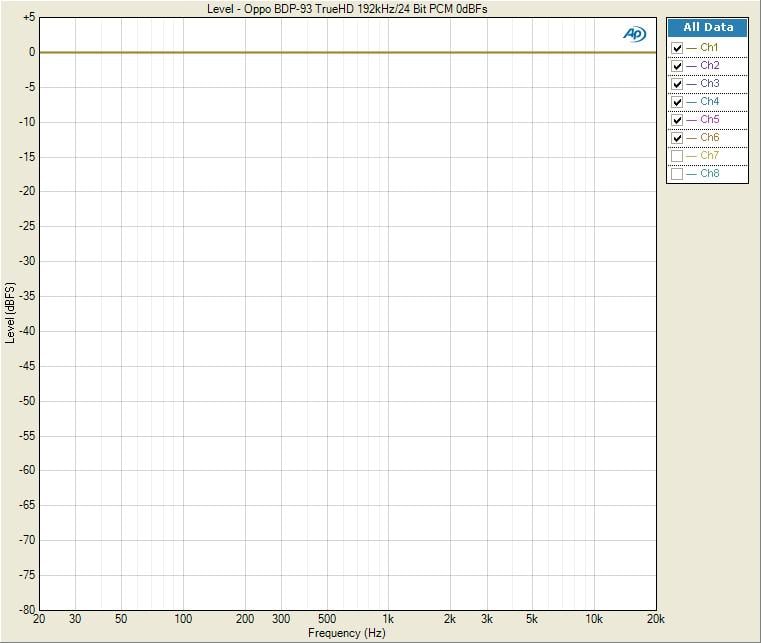761x643 pixels.
Task: Click the -40 level axis tick label
Action: (x=27, y=331)
